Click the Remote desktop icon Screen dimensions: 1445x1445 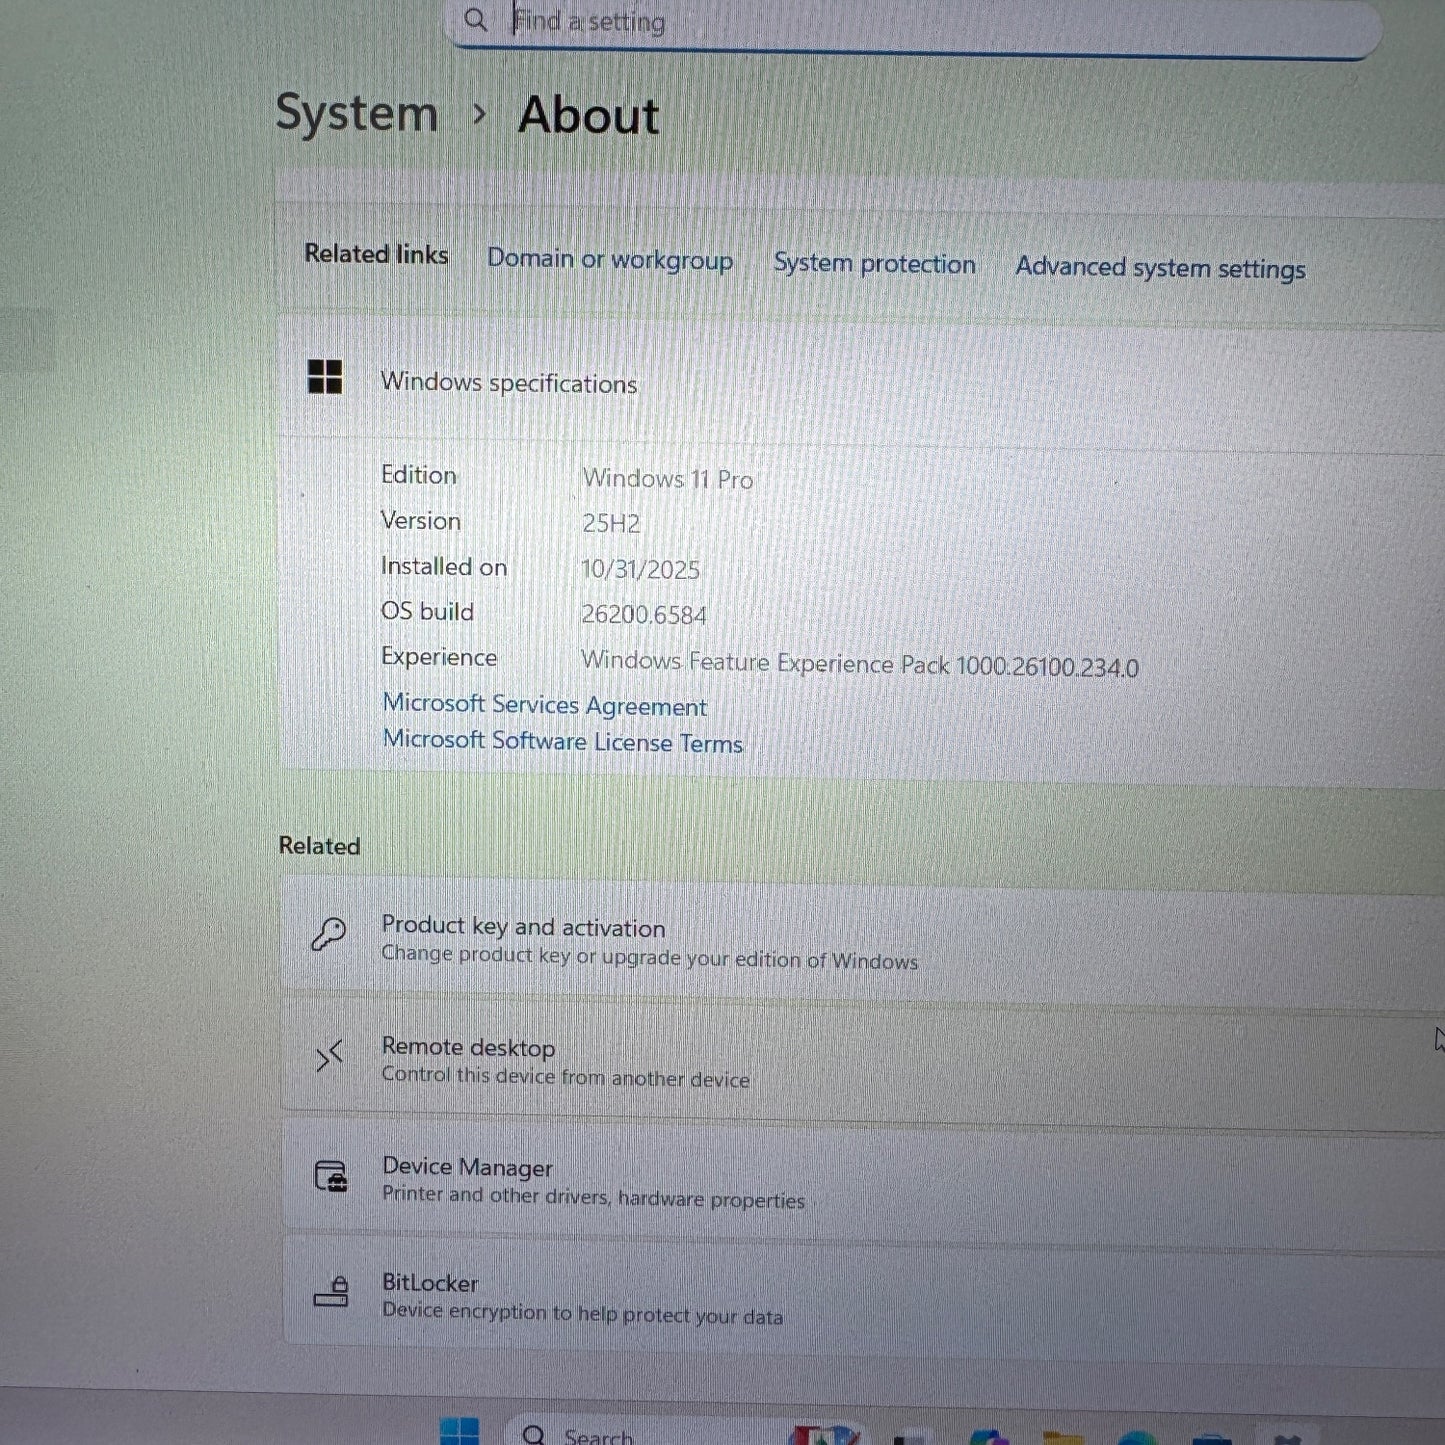click(329, 1056)
